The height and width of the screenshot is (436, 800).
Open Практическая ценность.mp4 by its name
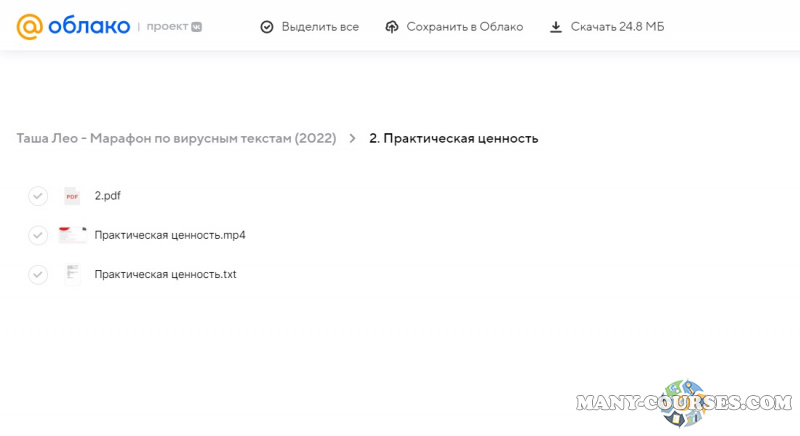(170, 235)
